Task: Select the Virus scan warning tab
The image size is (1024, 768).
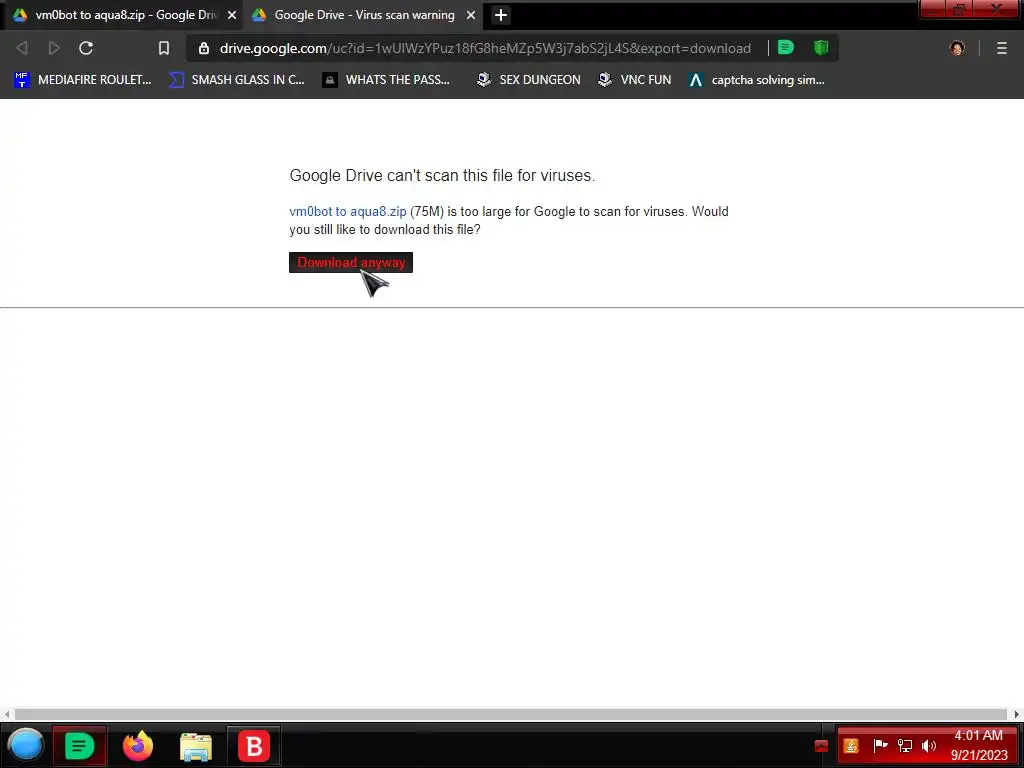Action: coord(363,15)
